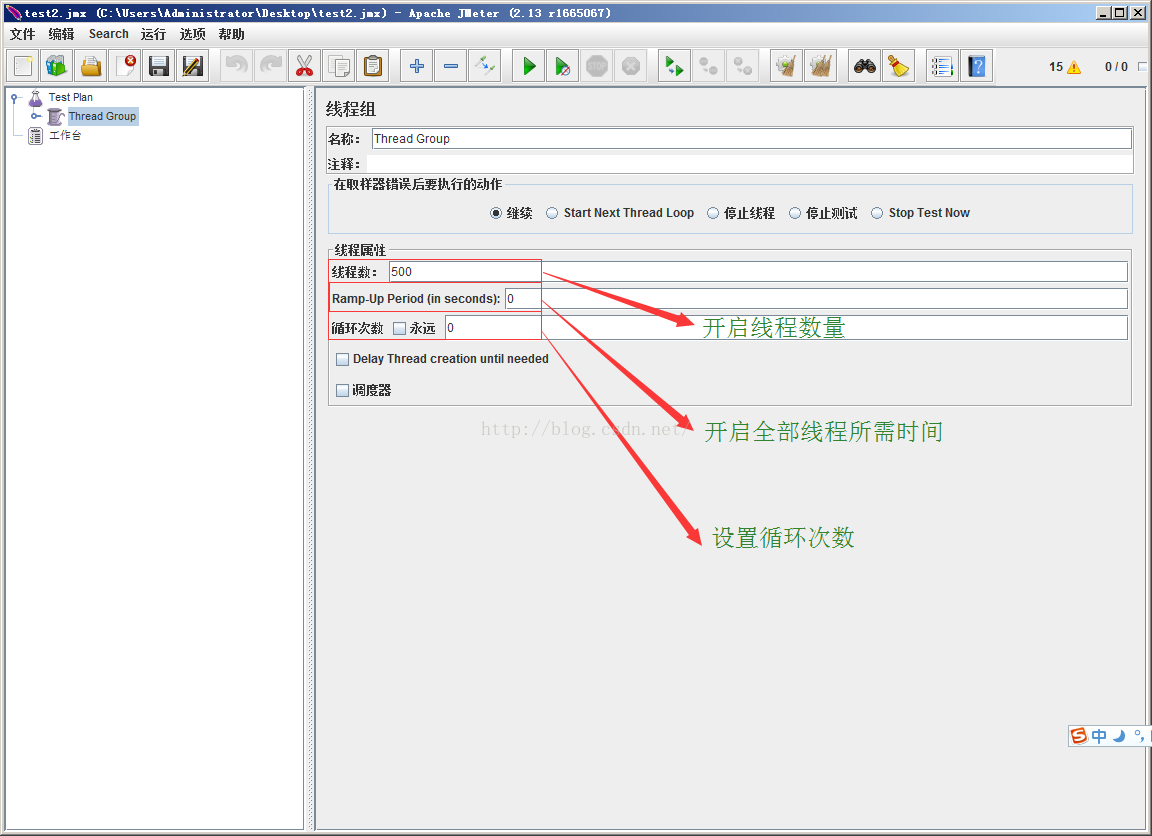The height and width of the screenshot is (836, 1152).
Task: Collapse all tree nodes with minus icon
Action: point(451,66)
